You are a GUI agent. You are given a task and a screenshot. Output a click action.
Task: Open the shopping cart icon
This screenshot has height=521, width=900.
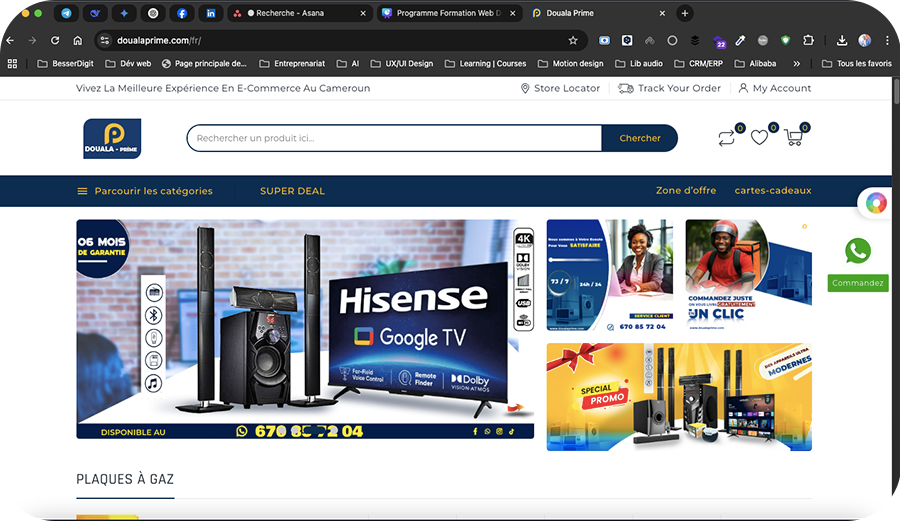(794, 138)
